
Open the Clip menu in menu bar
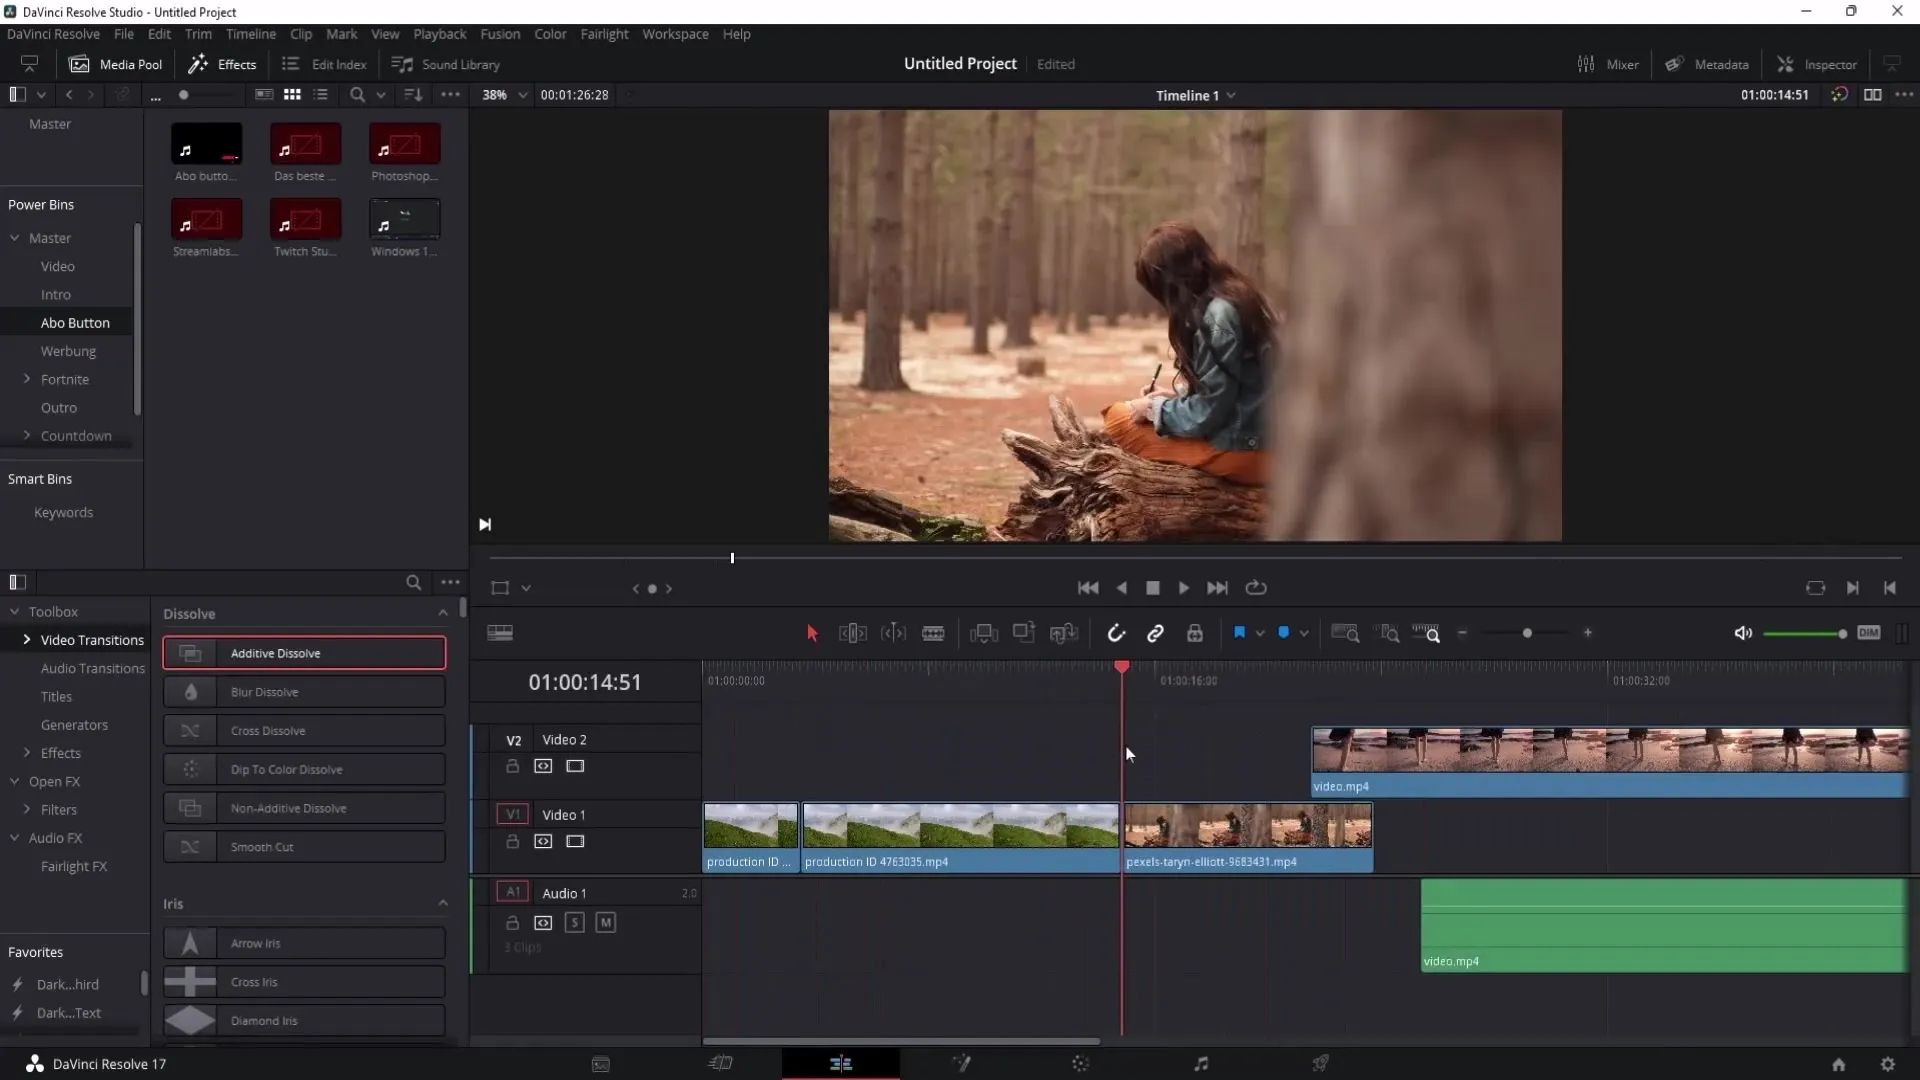point(301,33)
